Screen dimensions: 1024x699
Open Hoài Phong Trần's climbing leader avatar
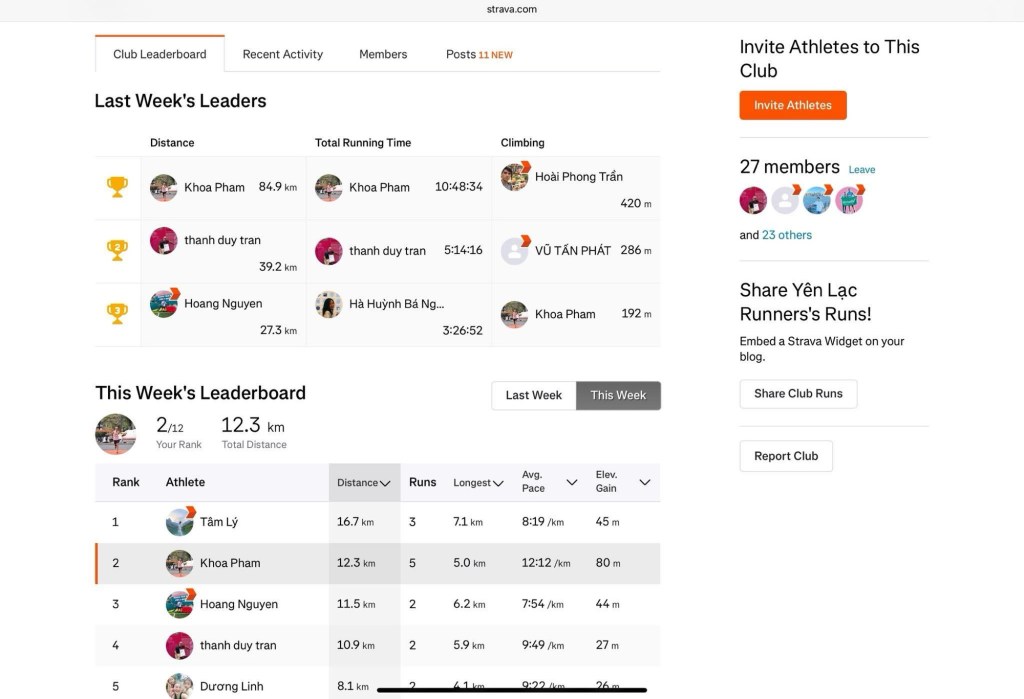515,177
